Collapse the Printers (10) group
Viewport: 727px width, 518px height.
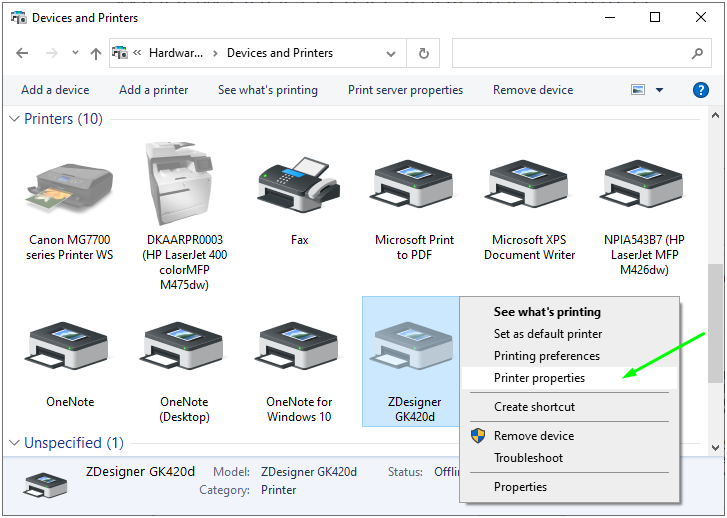(14, 119)
